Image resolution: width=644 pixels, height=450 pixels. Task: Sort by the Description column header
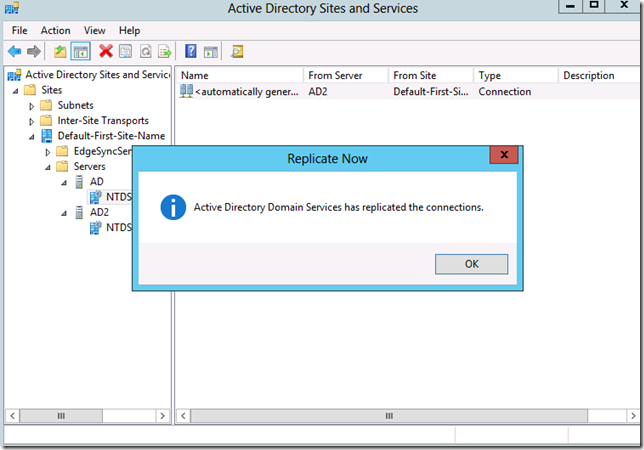(x=599, y=76)
